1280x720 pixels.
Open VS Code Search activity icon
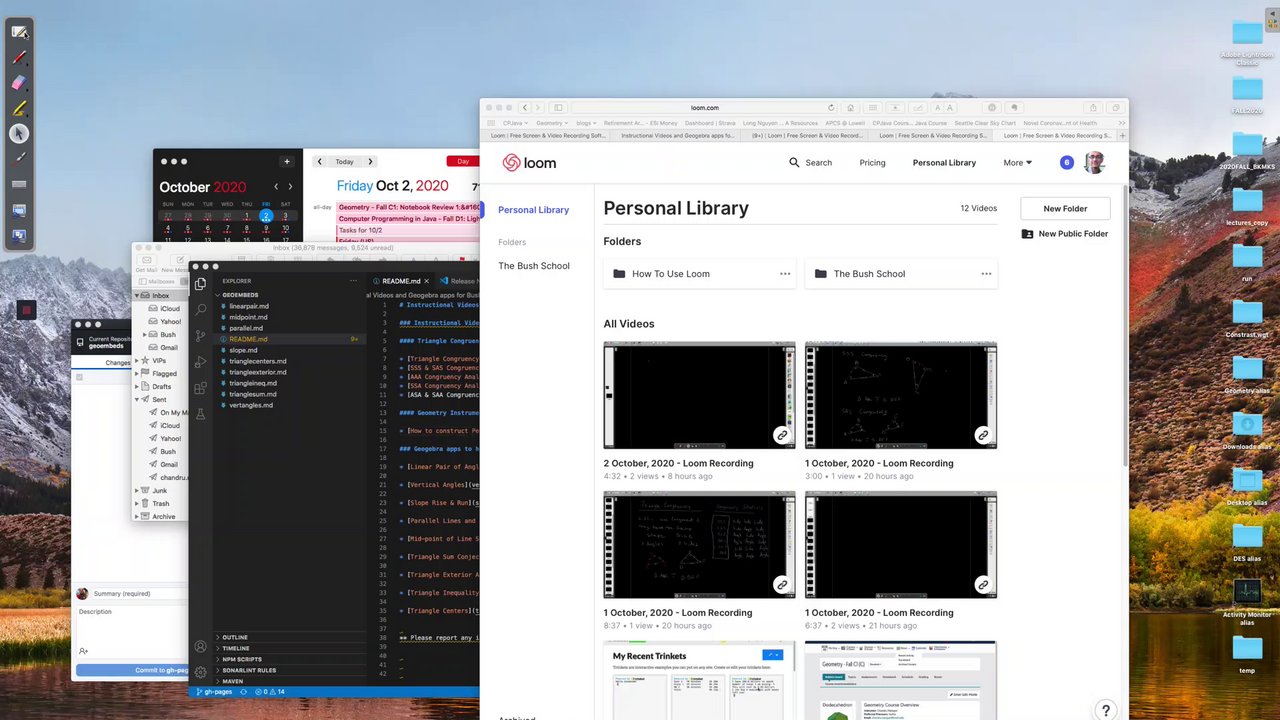coord(200,310)
